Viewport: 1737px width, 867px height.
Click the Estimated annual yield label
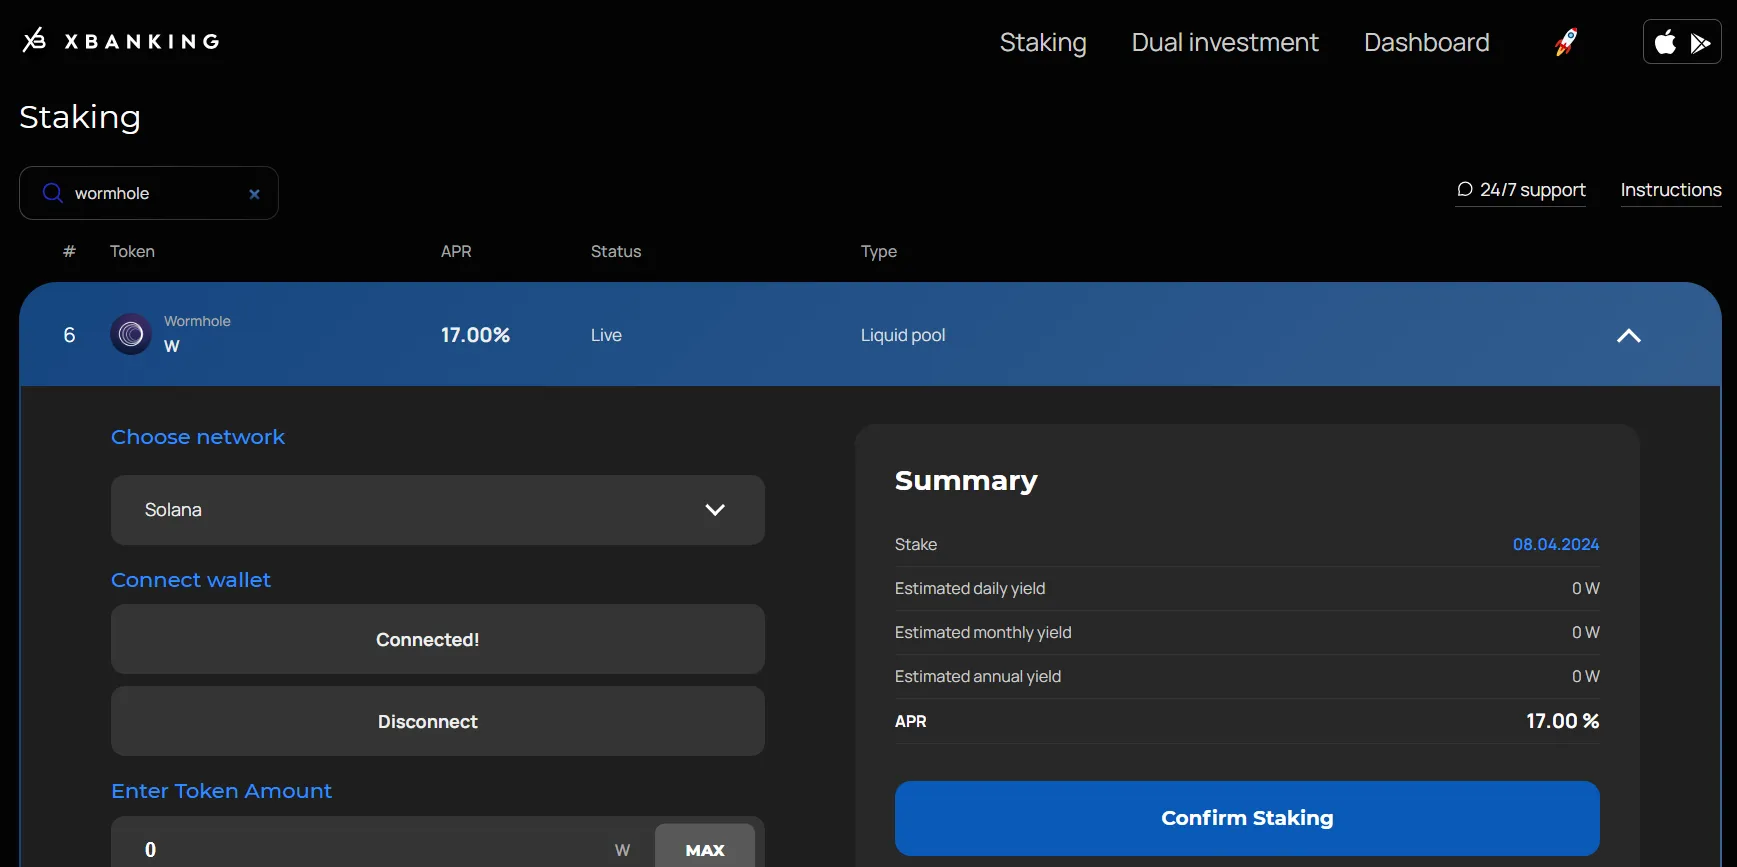pos(978,677)
